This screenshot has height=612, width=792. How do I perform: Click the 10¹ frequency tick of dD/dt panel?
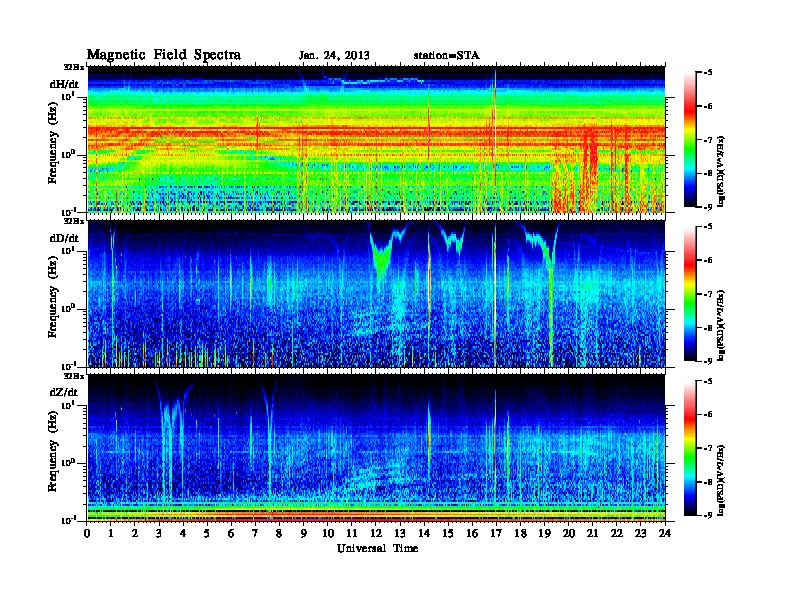click(x=69, y=250)
